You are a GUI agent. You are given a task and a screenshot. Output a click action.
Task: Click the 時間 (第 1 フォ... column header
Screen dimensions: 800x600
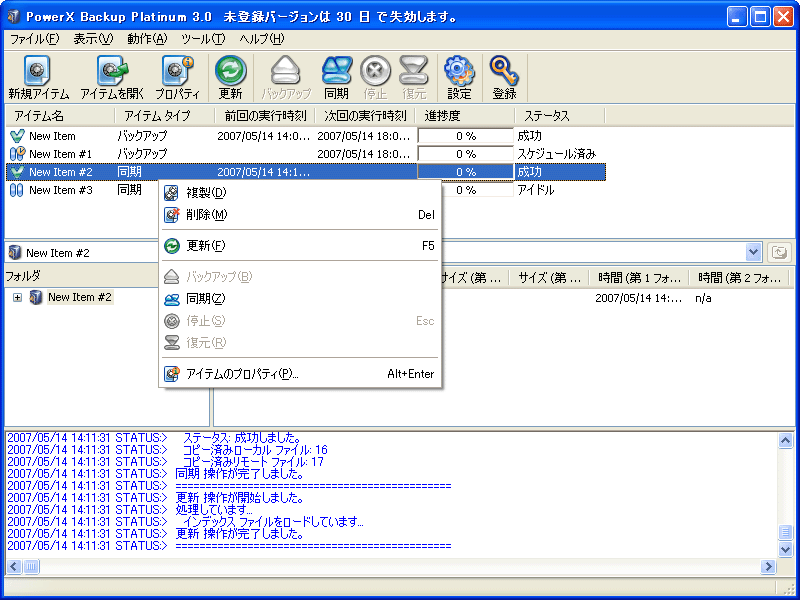pyautogui.click(x=638, y=278)
